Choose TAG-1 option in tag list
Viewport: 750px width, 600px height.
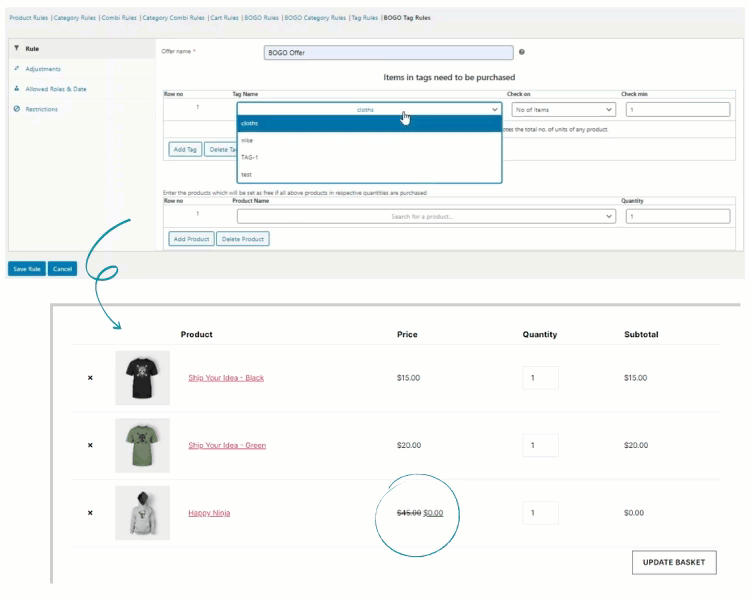(x=369, y=157)
